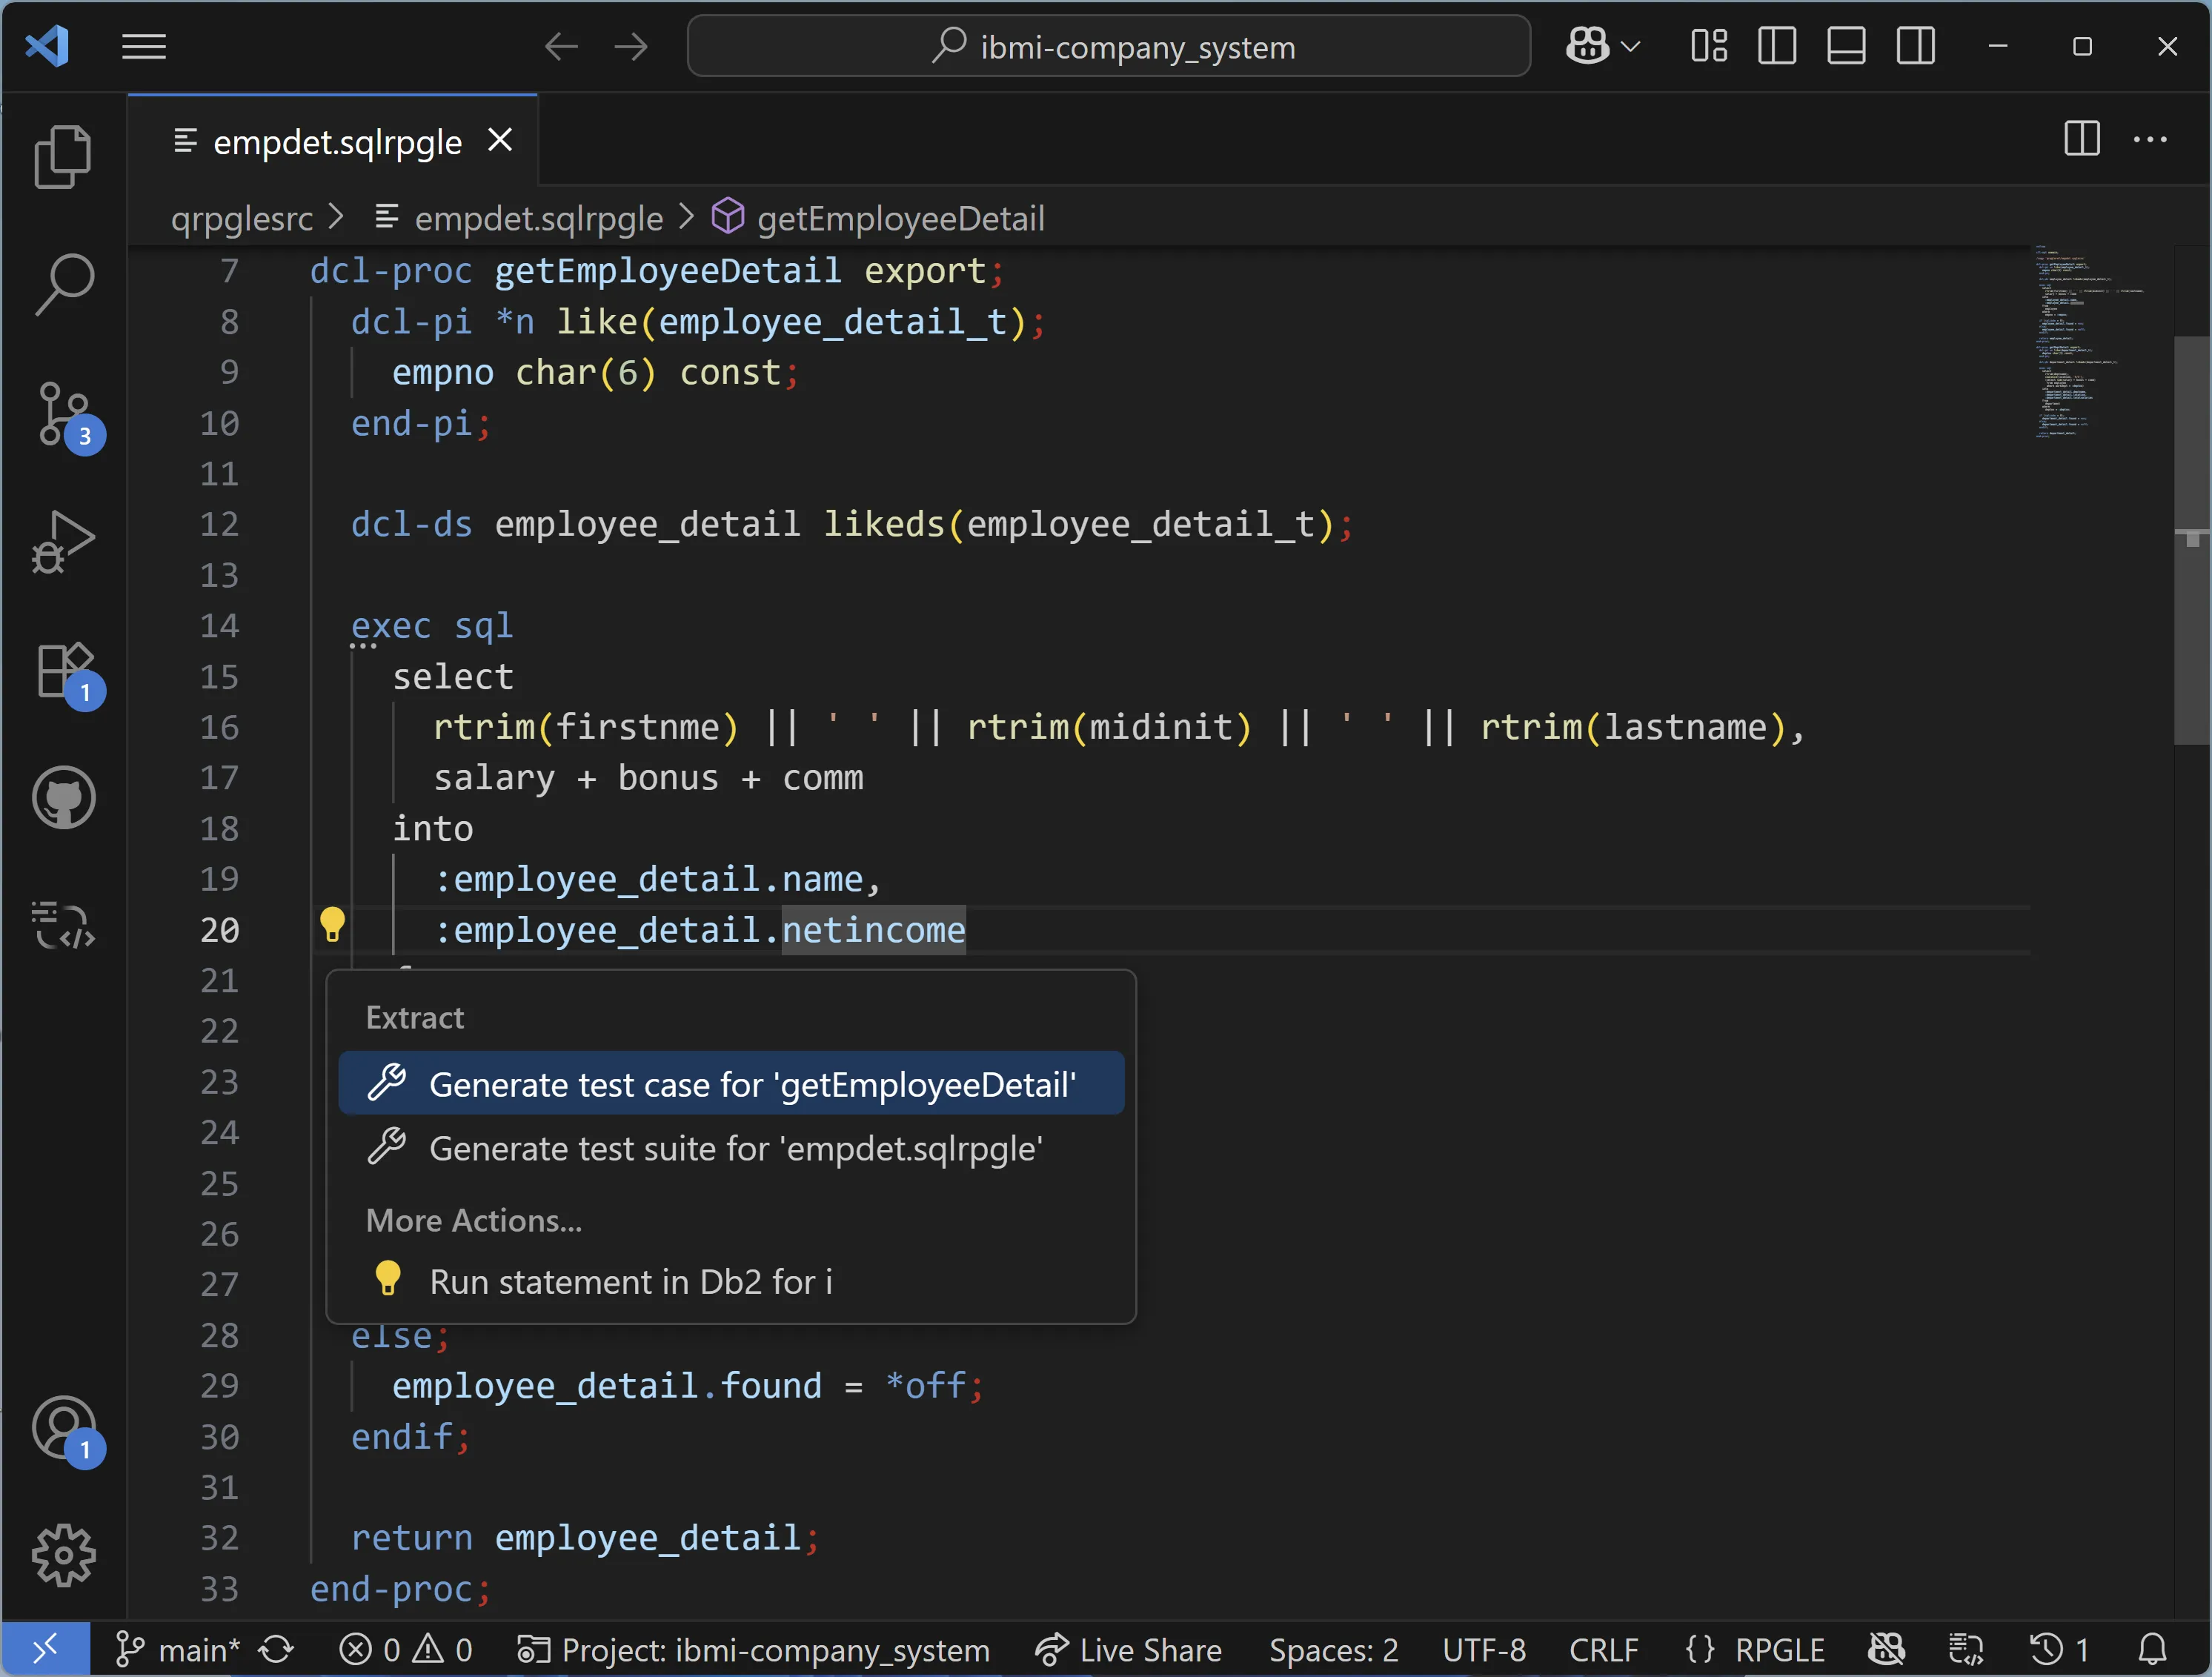The height and width of the screenshot is (1677, 2212).
Task: Click the exec sql keyword on line 14
Action: [431, 626]
